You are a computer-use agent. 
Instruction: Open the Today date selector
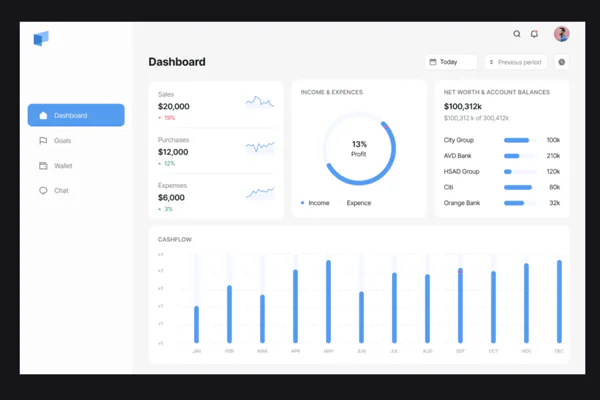[x=451, y=62]
